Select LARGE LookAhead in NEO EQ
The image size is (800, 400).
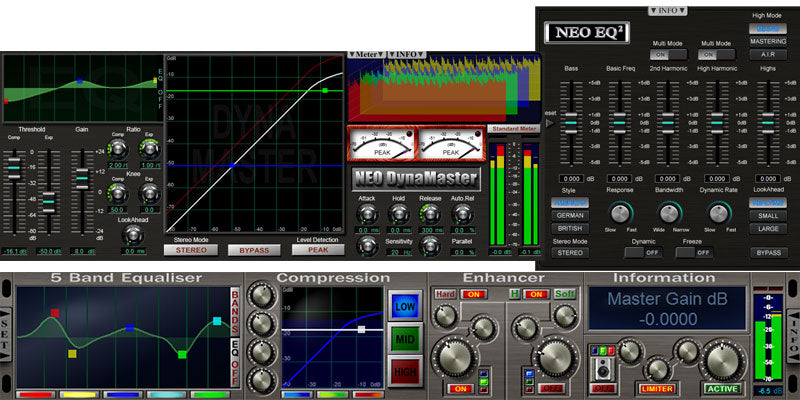(x=768, y=229)
